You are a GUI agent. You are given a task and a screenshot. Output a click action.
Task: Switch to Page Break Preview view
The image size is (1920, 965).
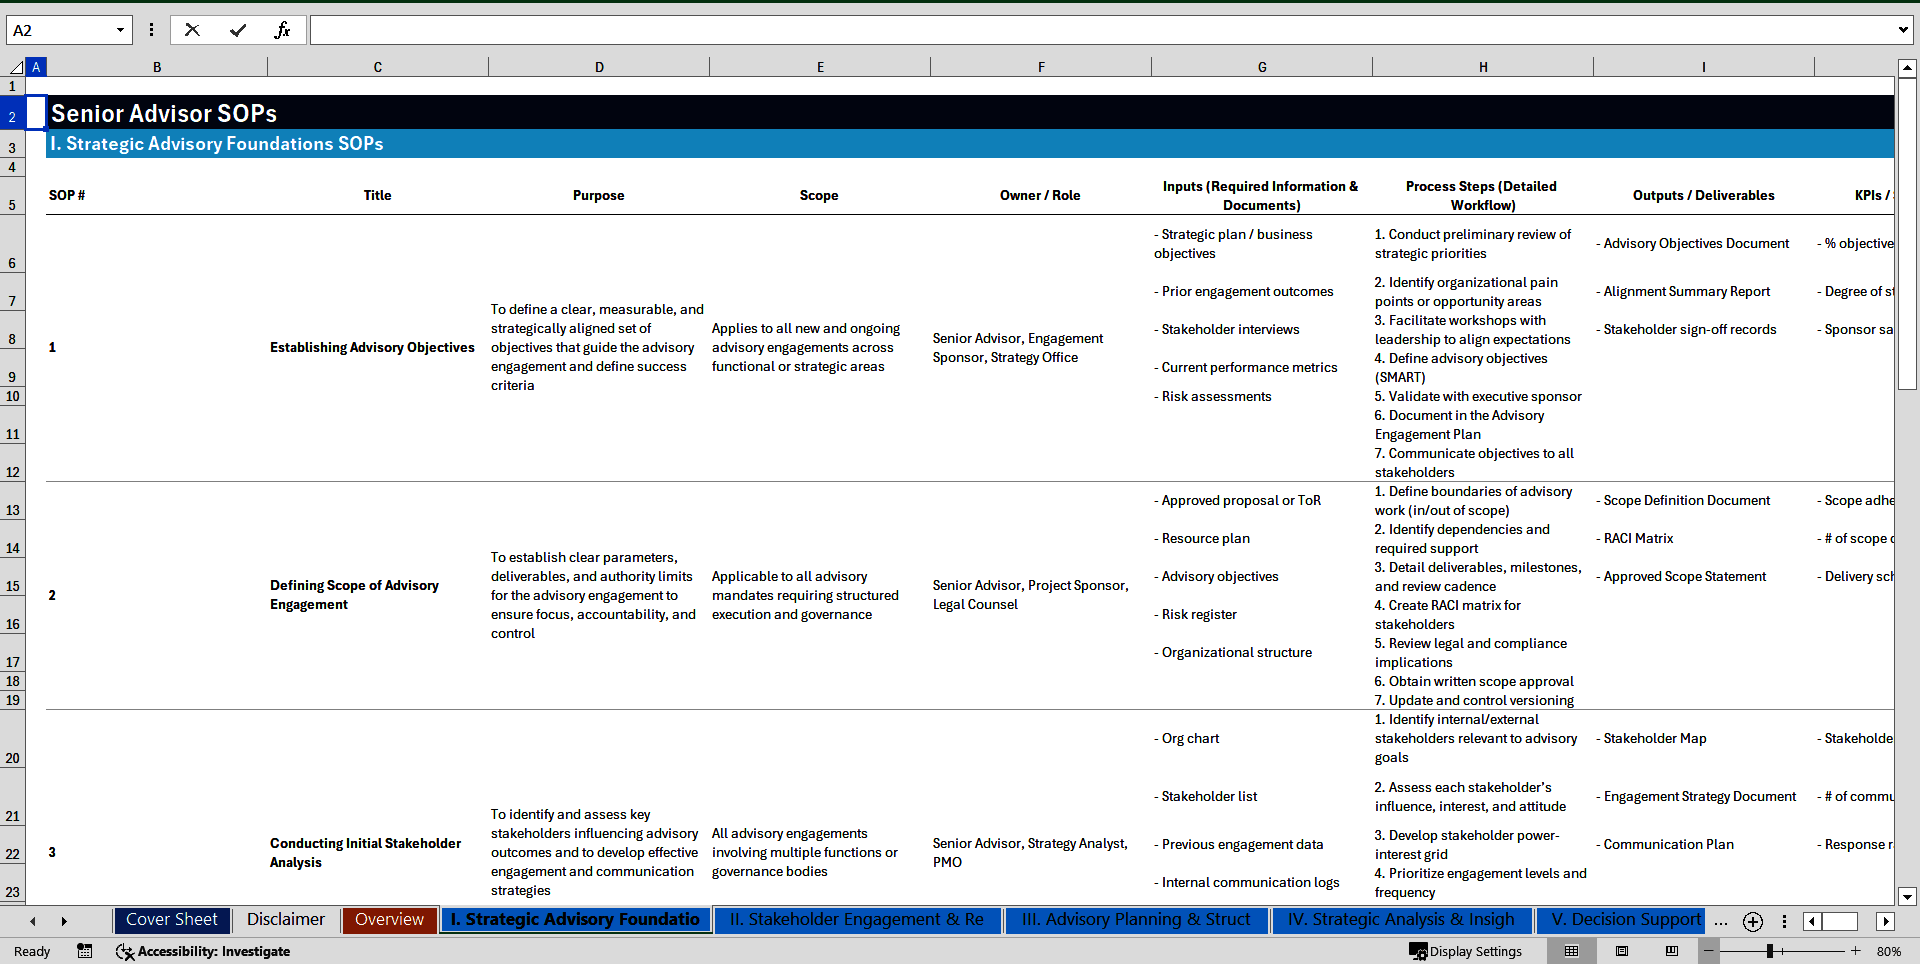[1672, 951]
